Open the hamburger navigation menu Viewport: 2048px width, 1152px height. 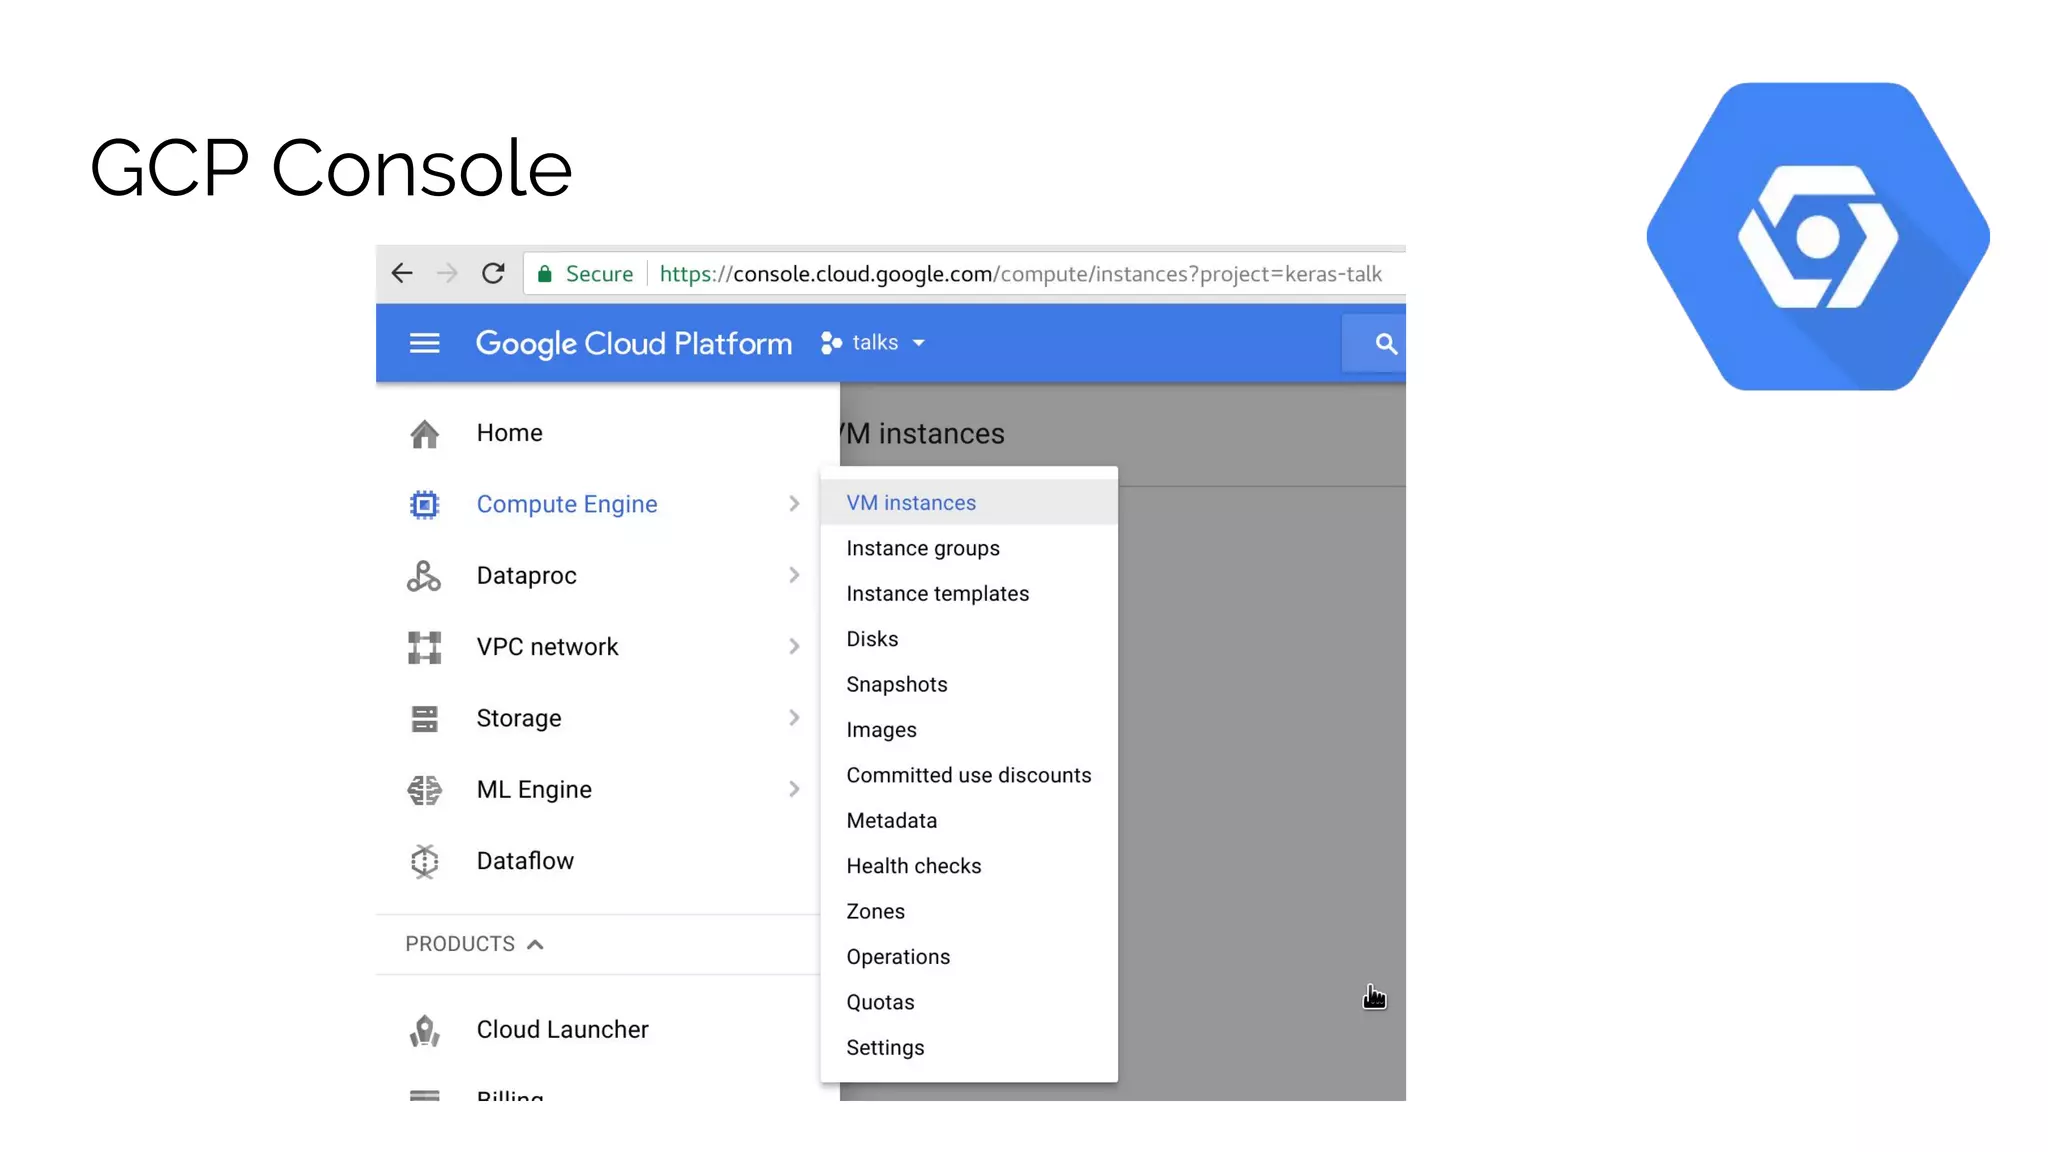point(425,343)
